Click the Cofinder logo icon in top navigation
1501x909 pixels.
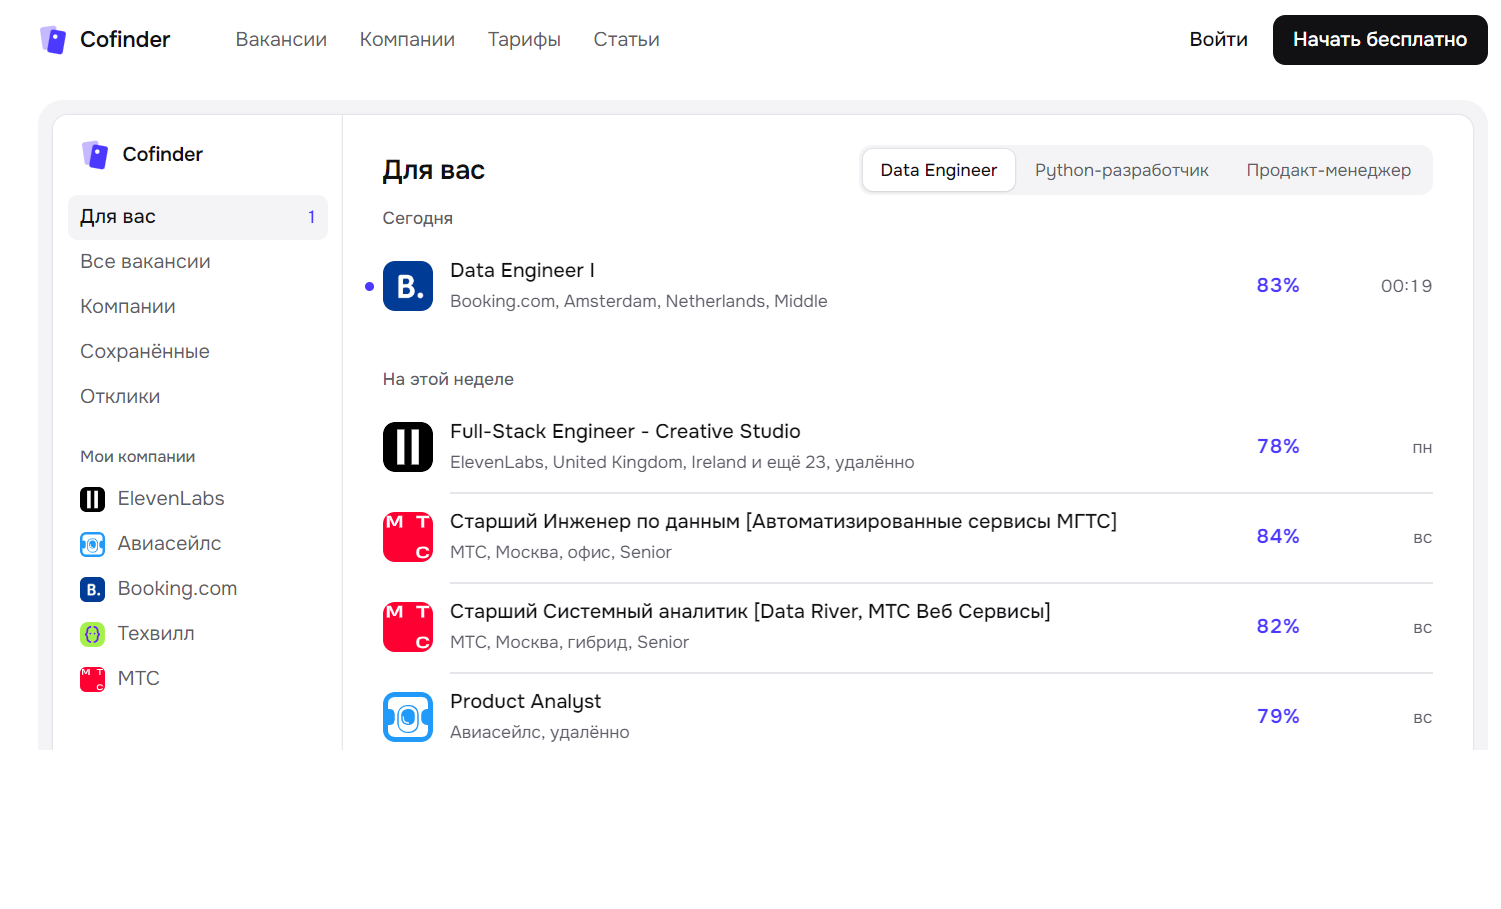pyautogui.click(x=53, y=40)
